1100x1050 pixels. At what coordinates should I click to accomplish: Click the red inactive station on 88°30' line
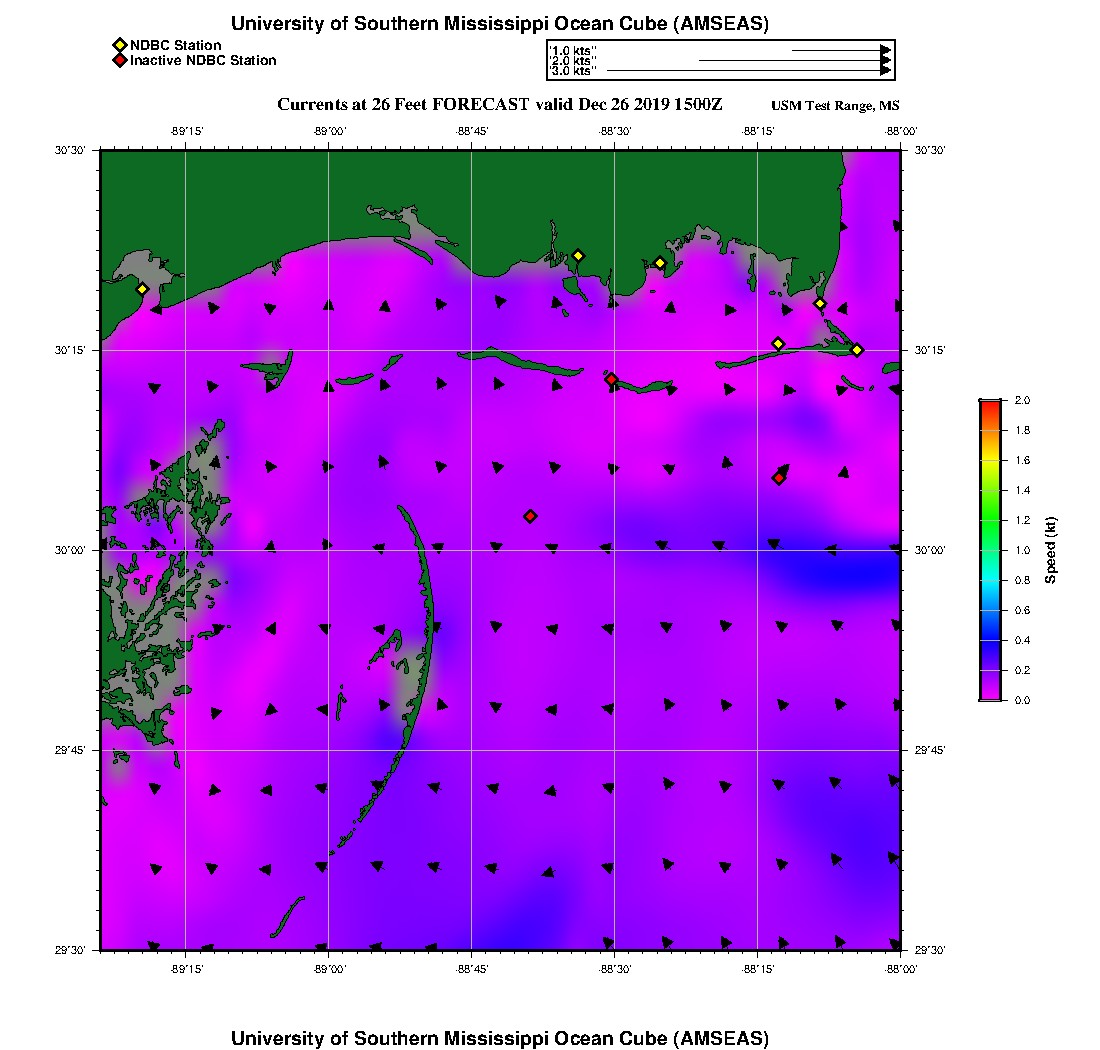[x=611, y=379]
